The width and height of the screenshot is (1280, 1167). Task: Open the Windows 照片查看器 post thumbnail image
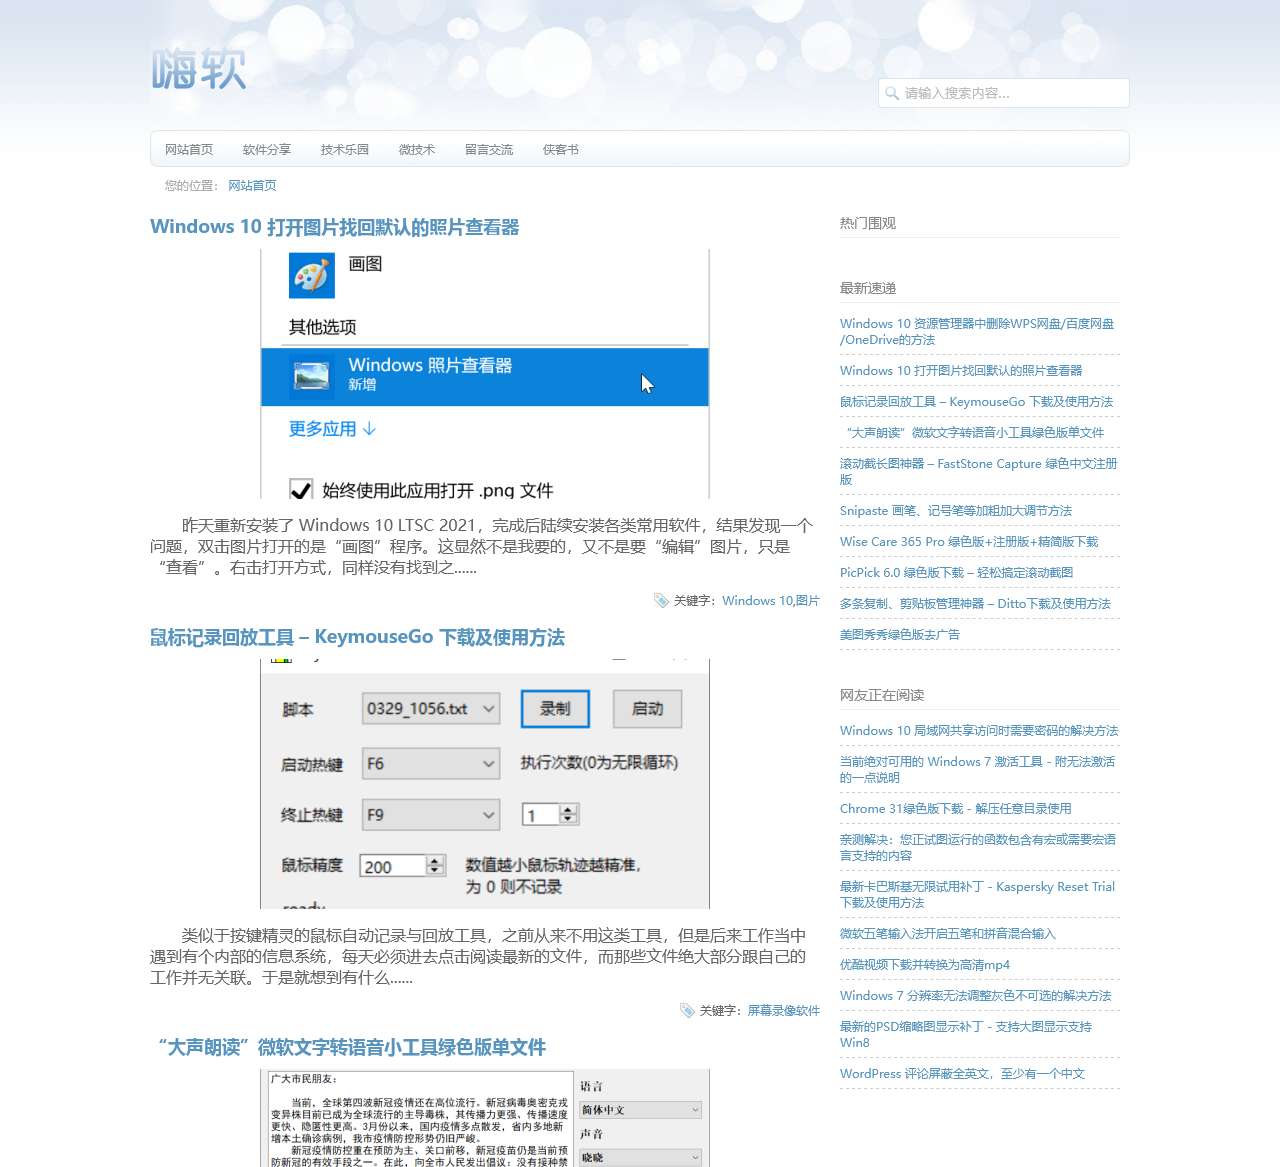(x=485, y=374)
